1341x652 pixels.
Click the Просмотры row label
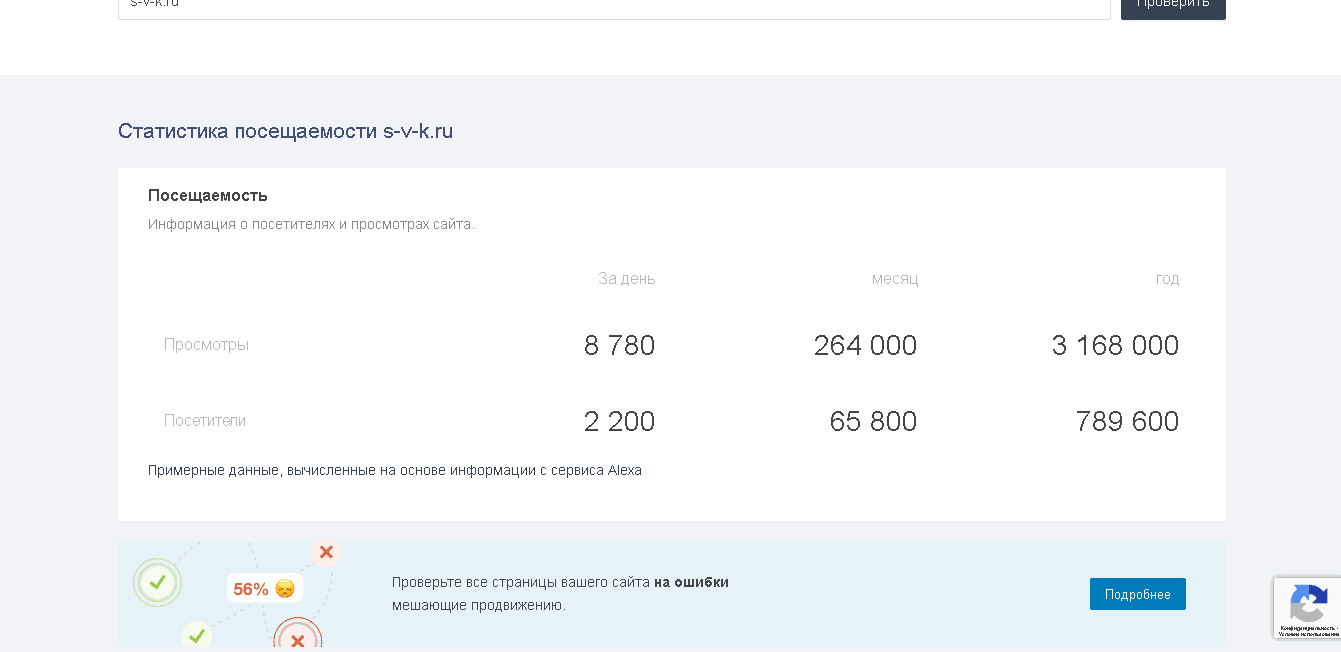click(x=206, y=345)
